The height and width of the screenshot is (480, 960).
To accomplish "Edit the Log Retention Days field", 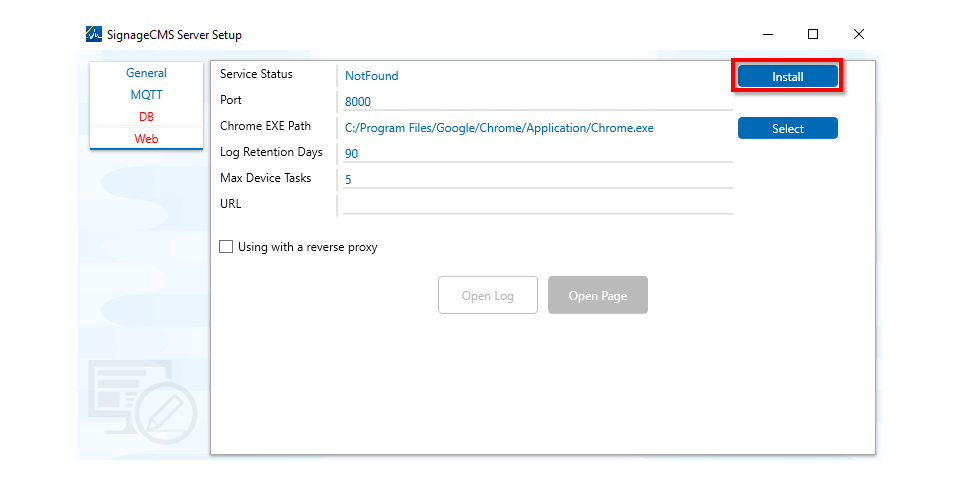I will tap(538, 154).
